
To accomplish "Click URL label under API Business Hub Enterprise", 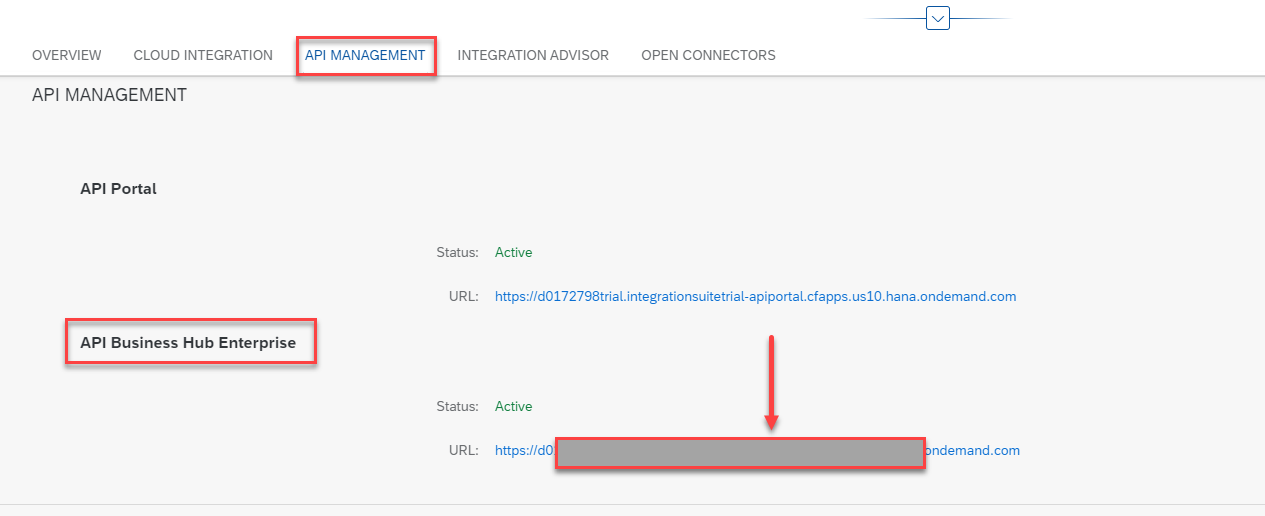I will click(464, 451).
